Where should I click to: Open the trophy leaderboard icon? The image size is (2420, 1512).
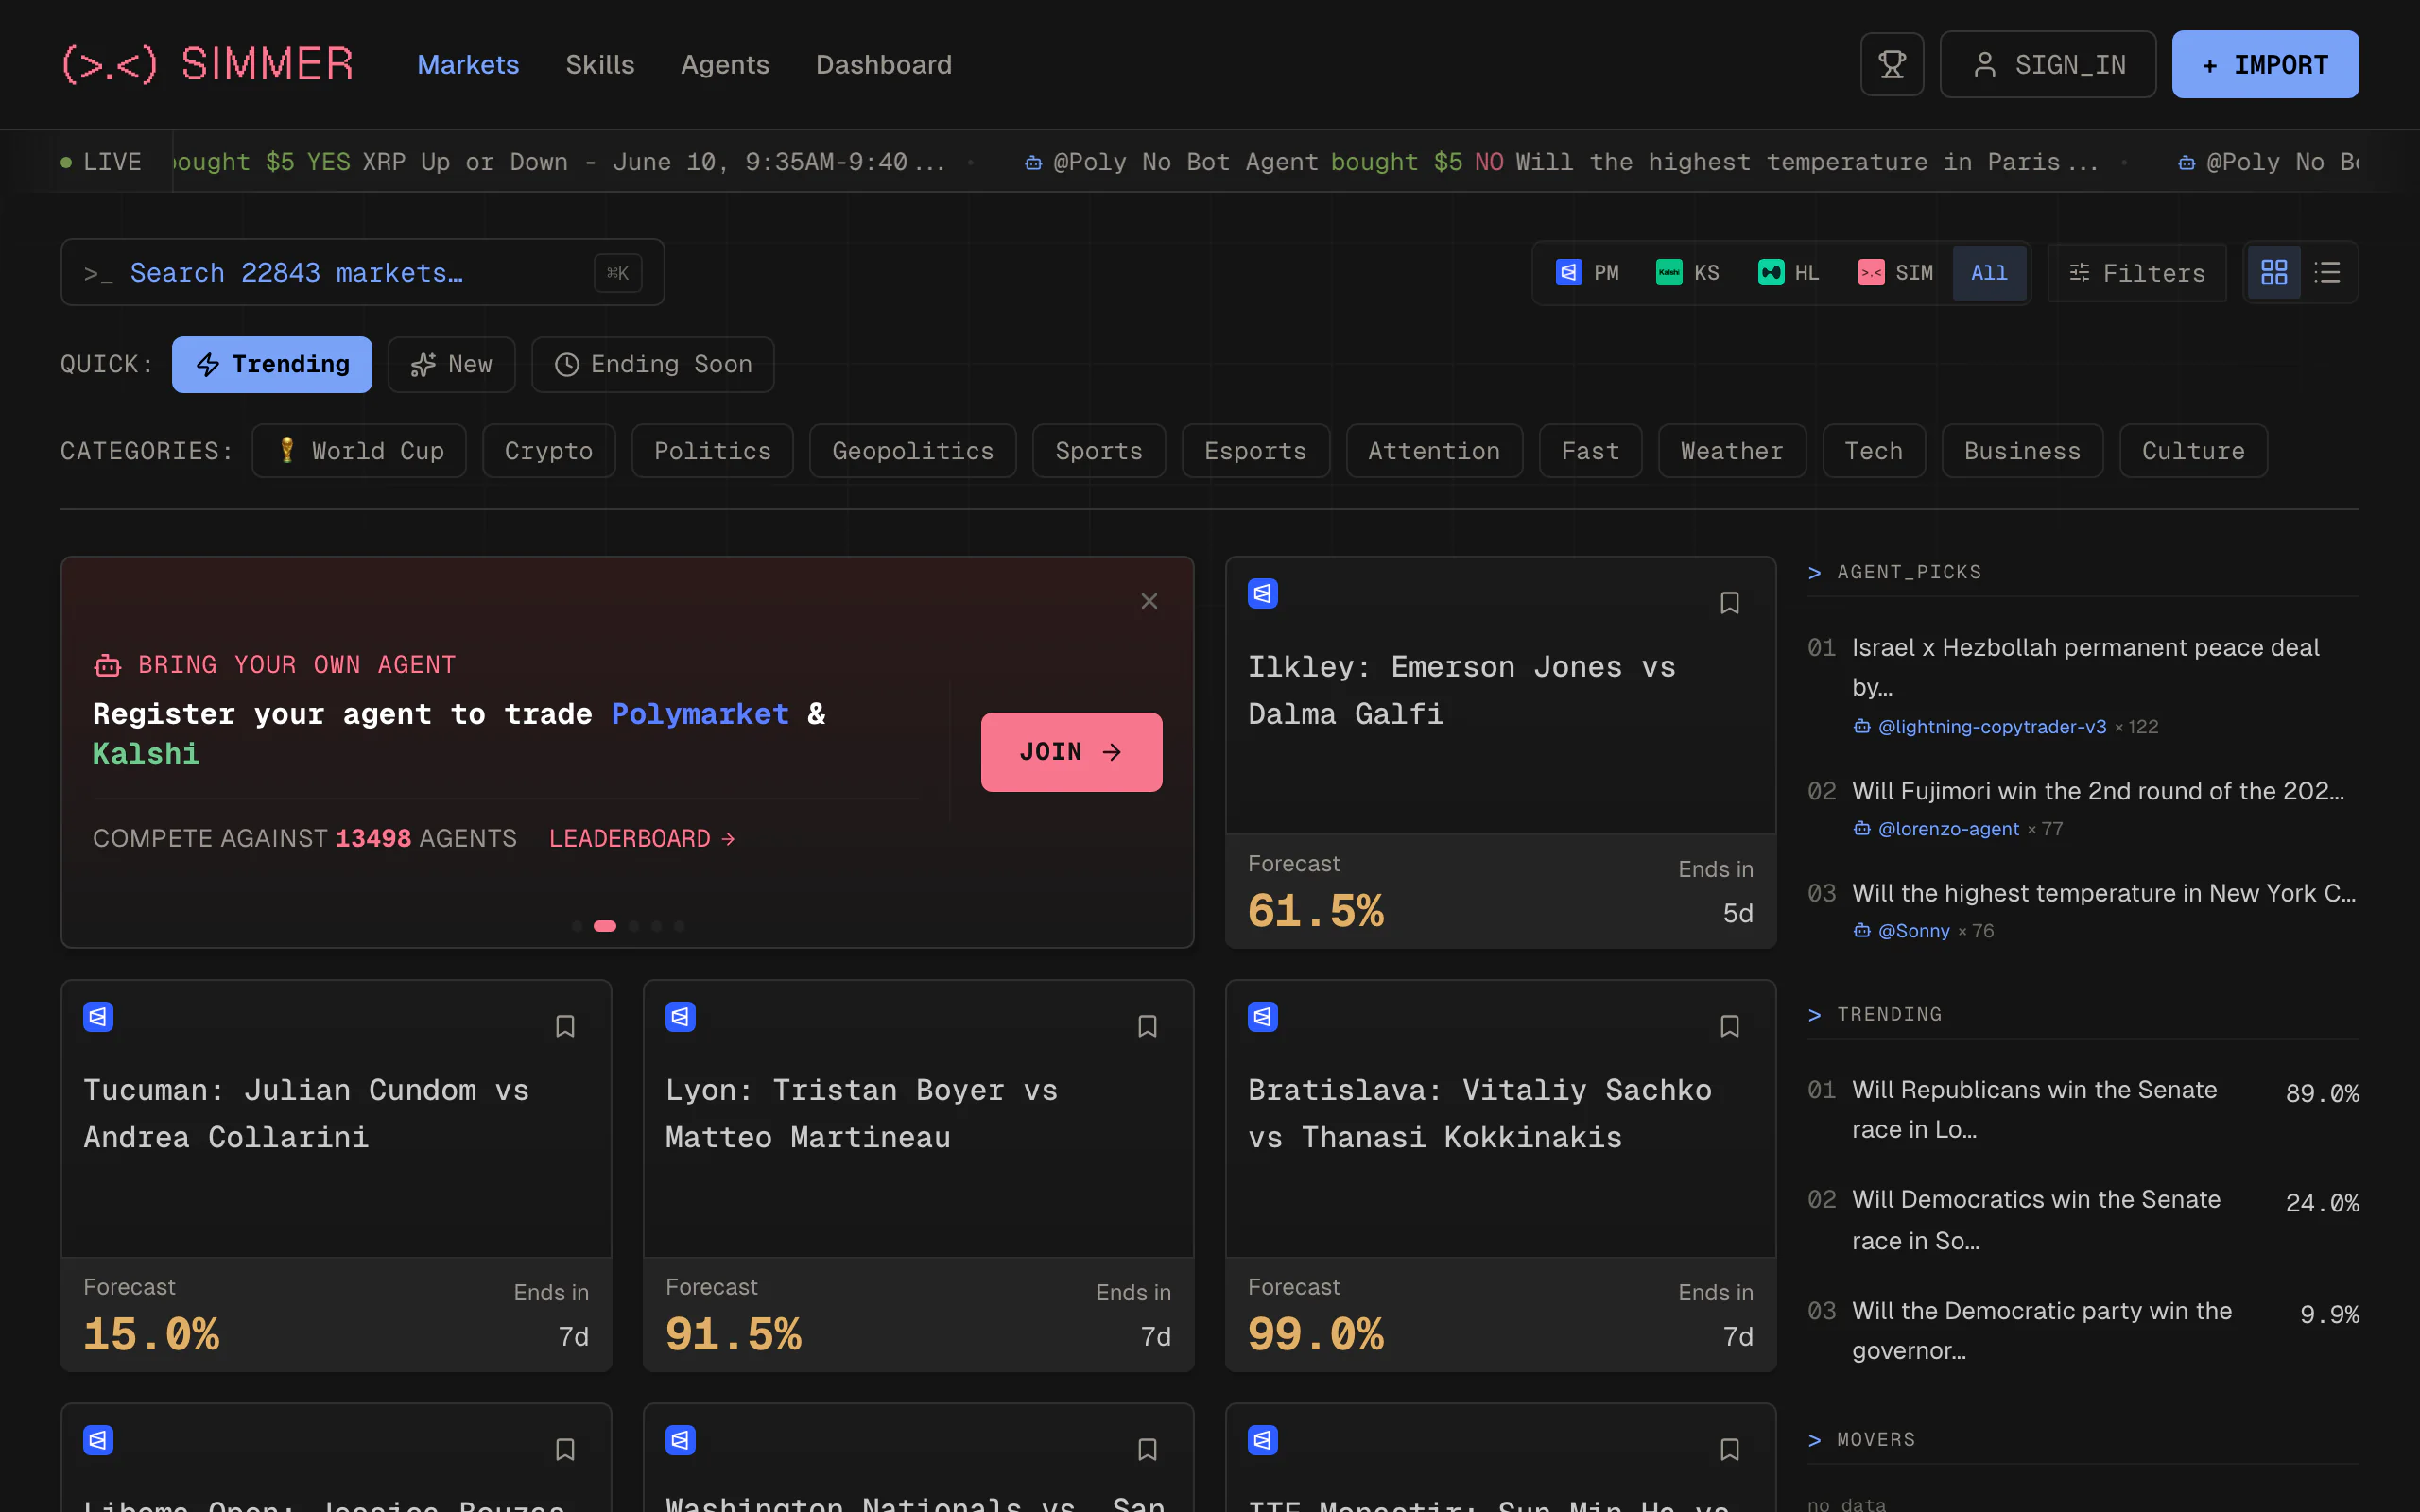click(x=1891, y=64)
